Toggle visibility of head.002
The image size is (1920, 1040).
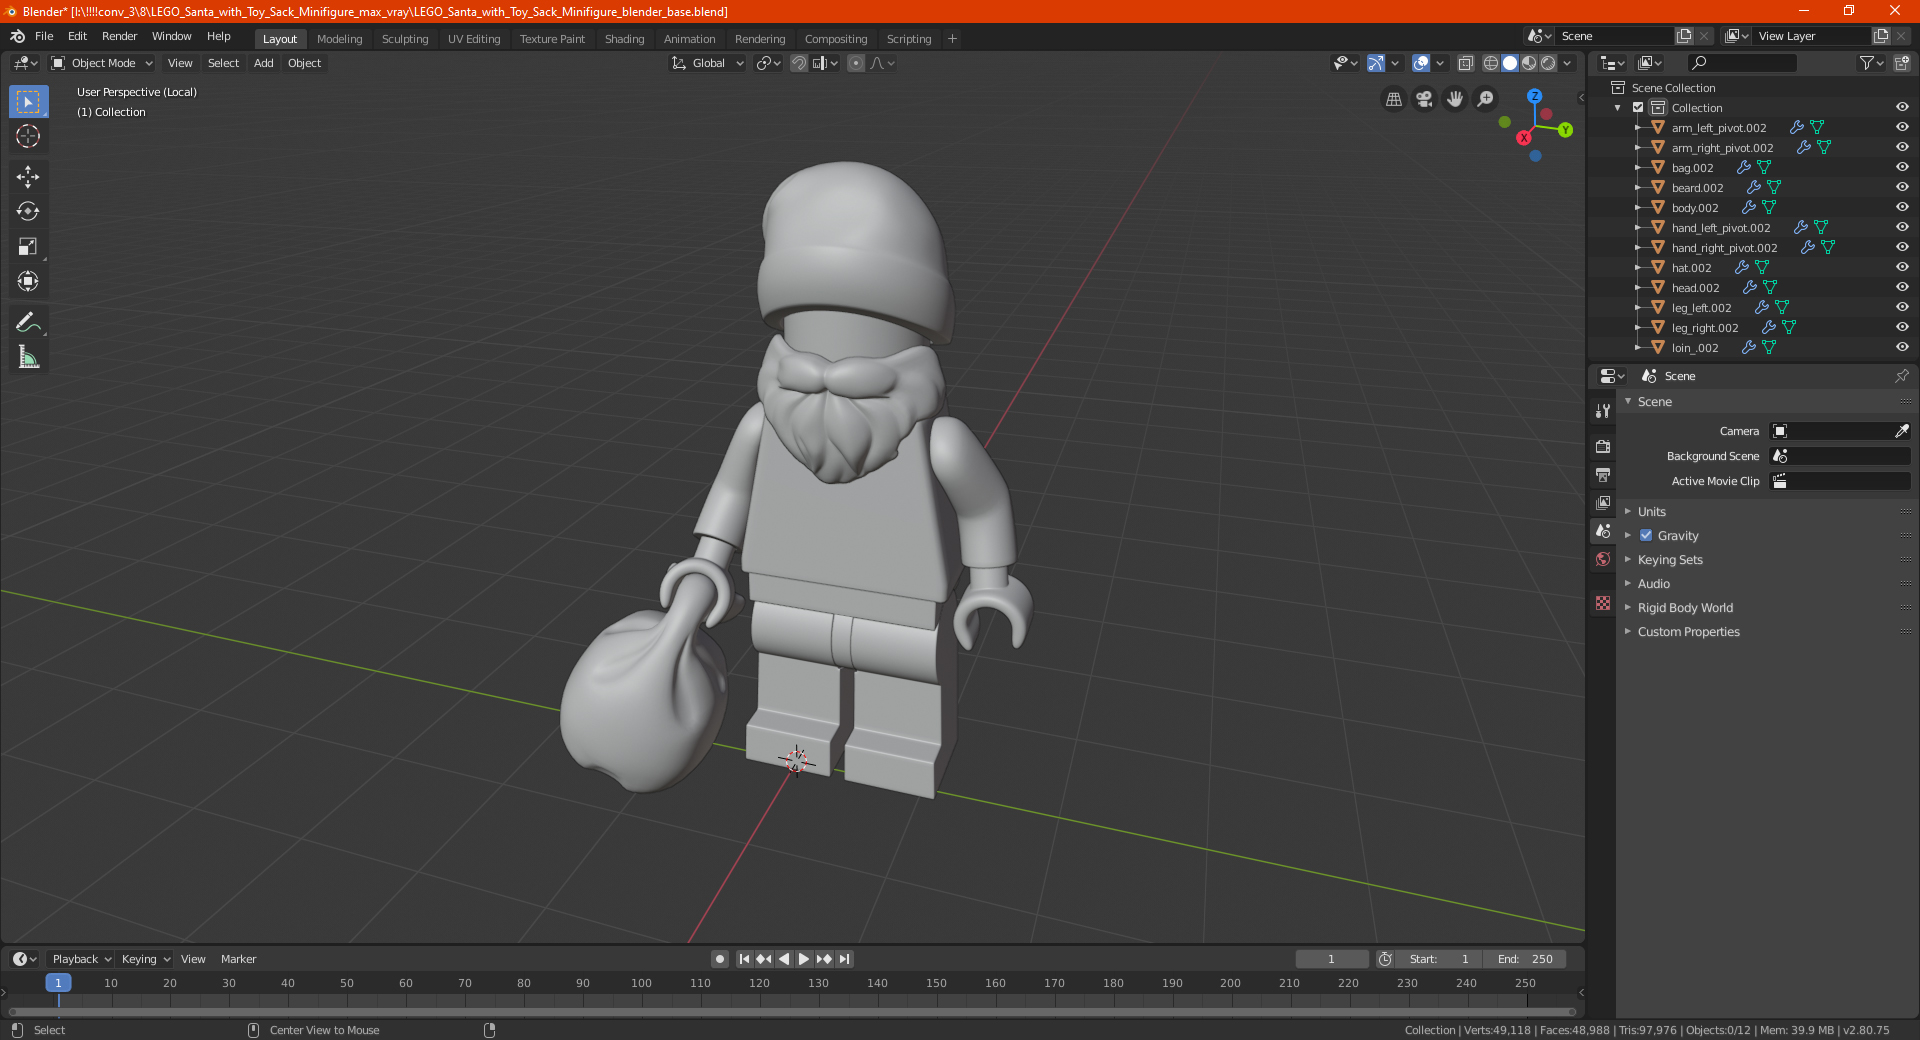pos(1901,287)
